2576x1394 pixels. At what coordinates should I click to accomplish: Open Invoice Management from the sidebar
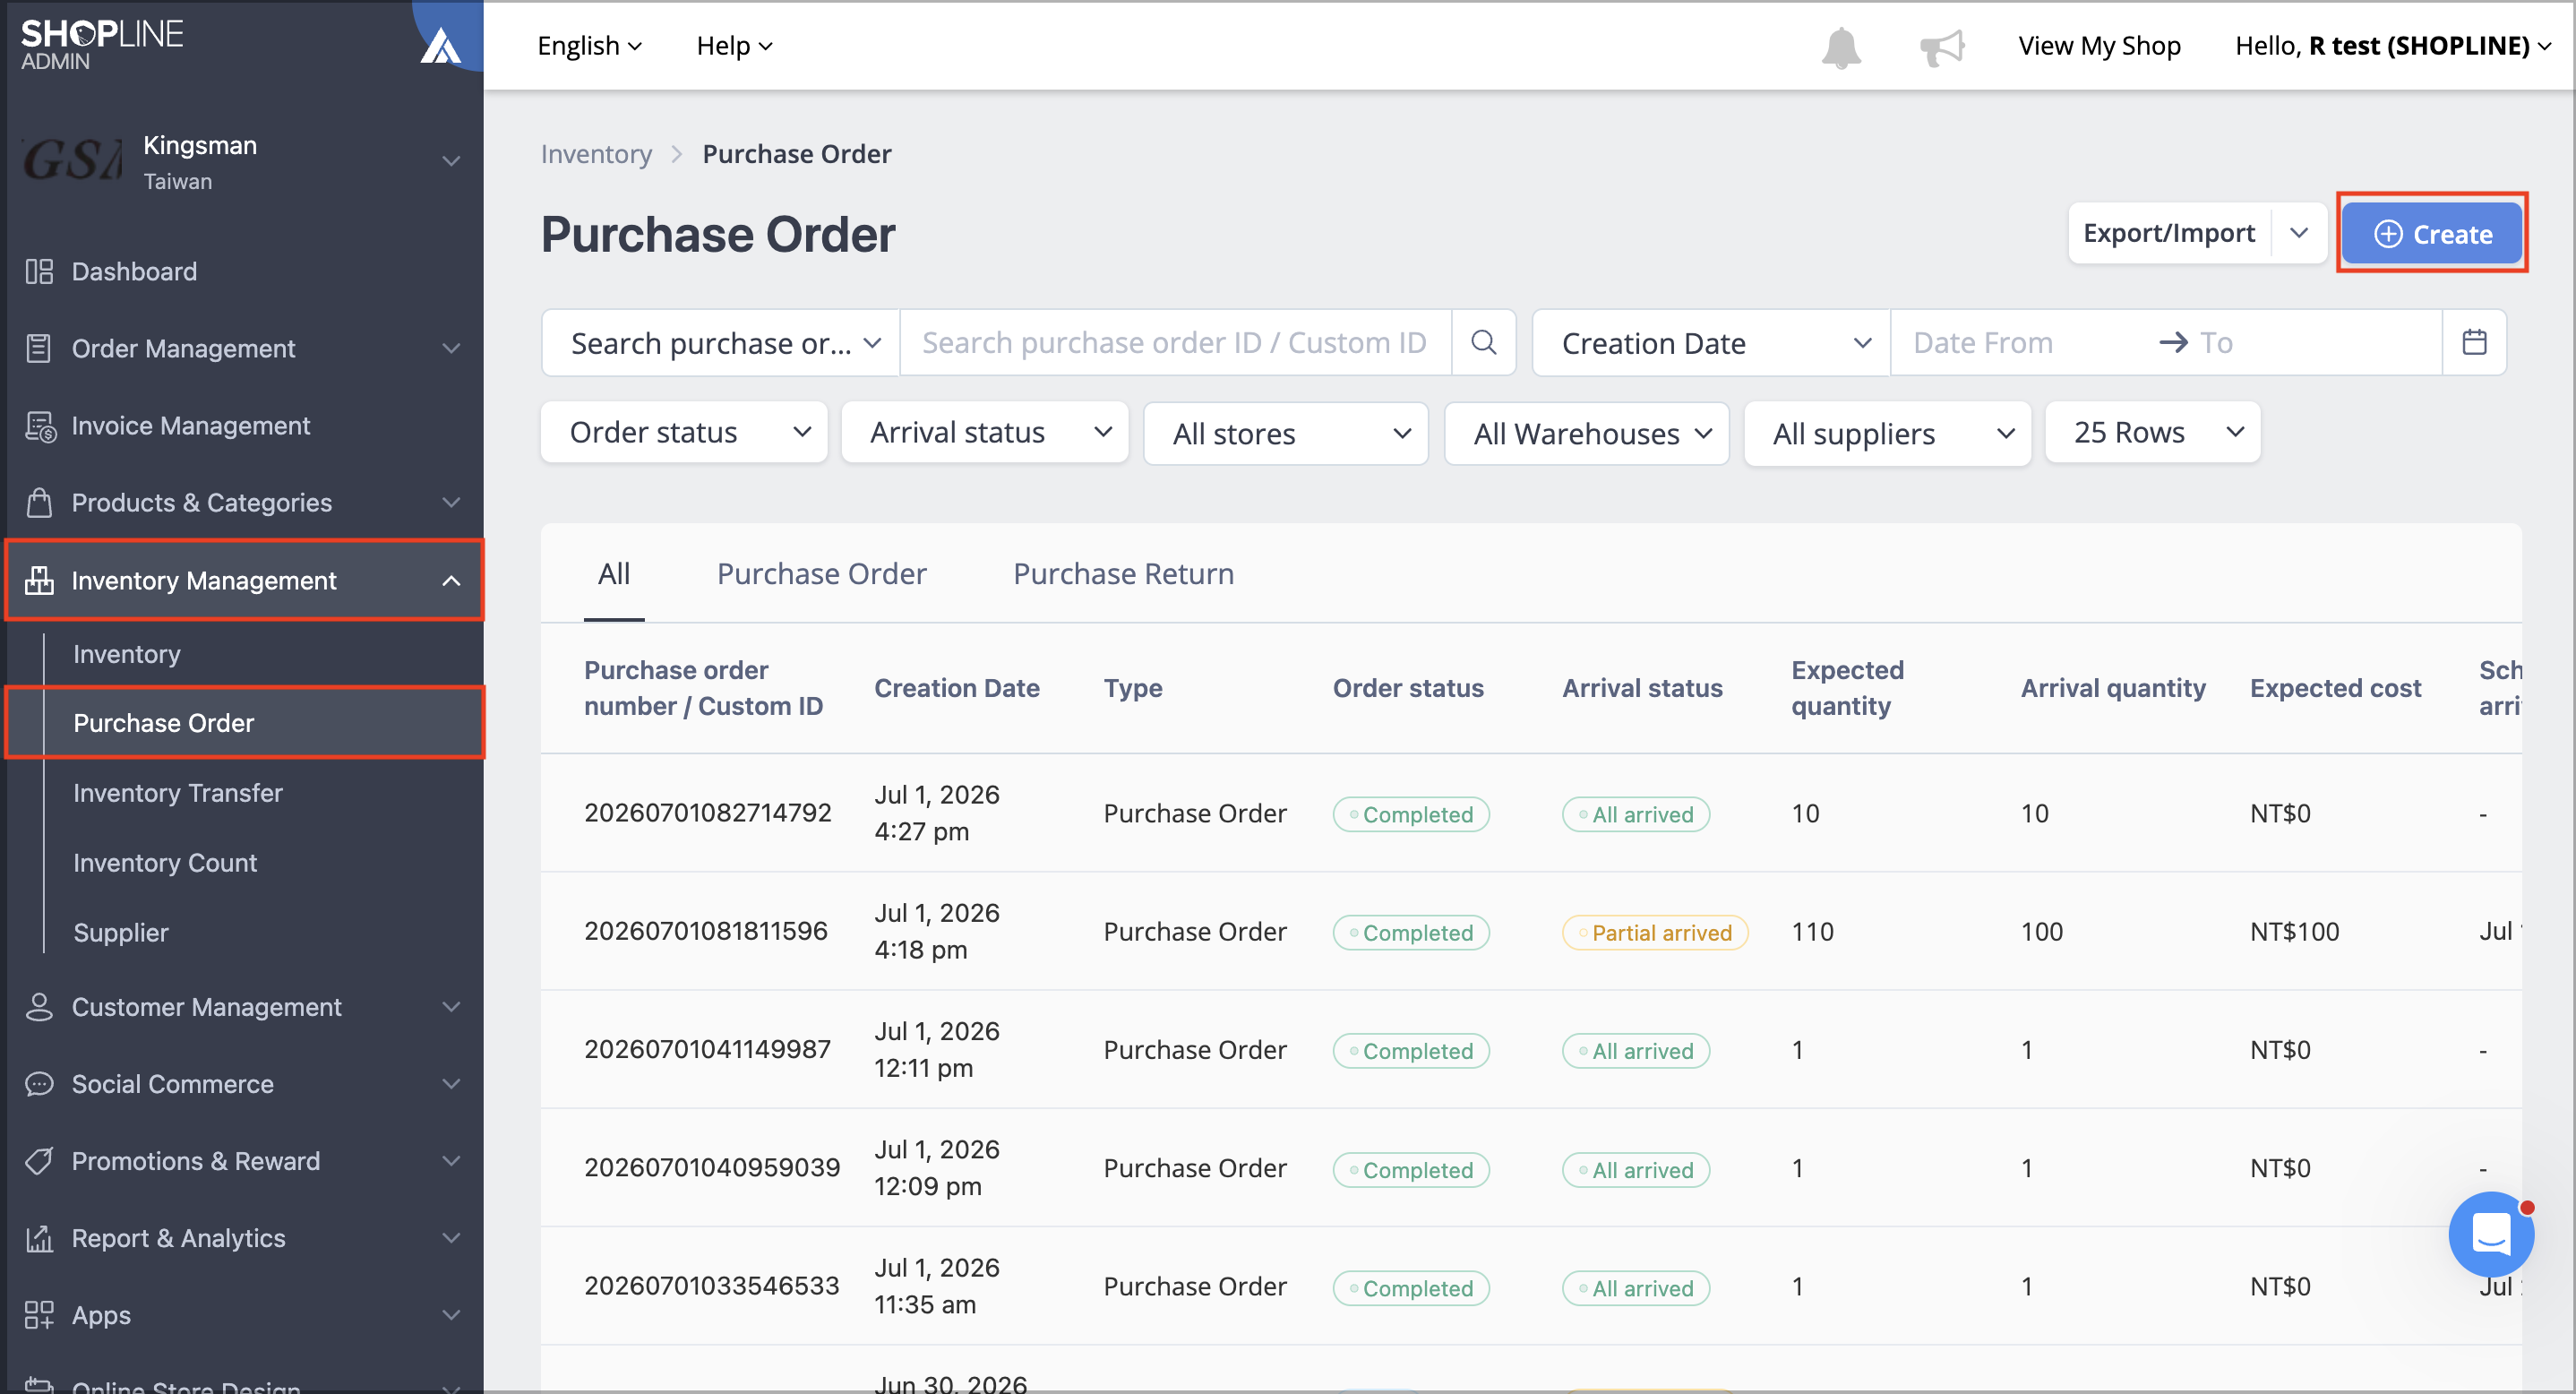pyautogui.click(x=191, y=426)
